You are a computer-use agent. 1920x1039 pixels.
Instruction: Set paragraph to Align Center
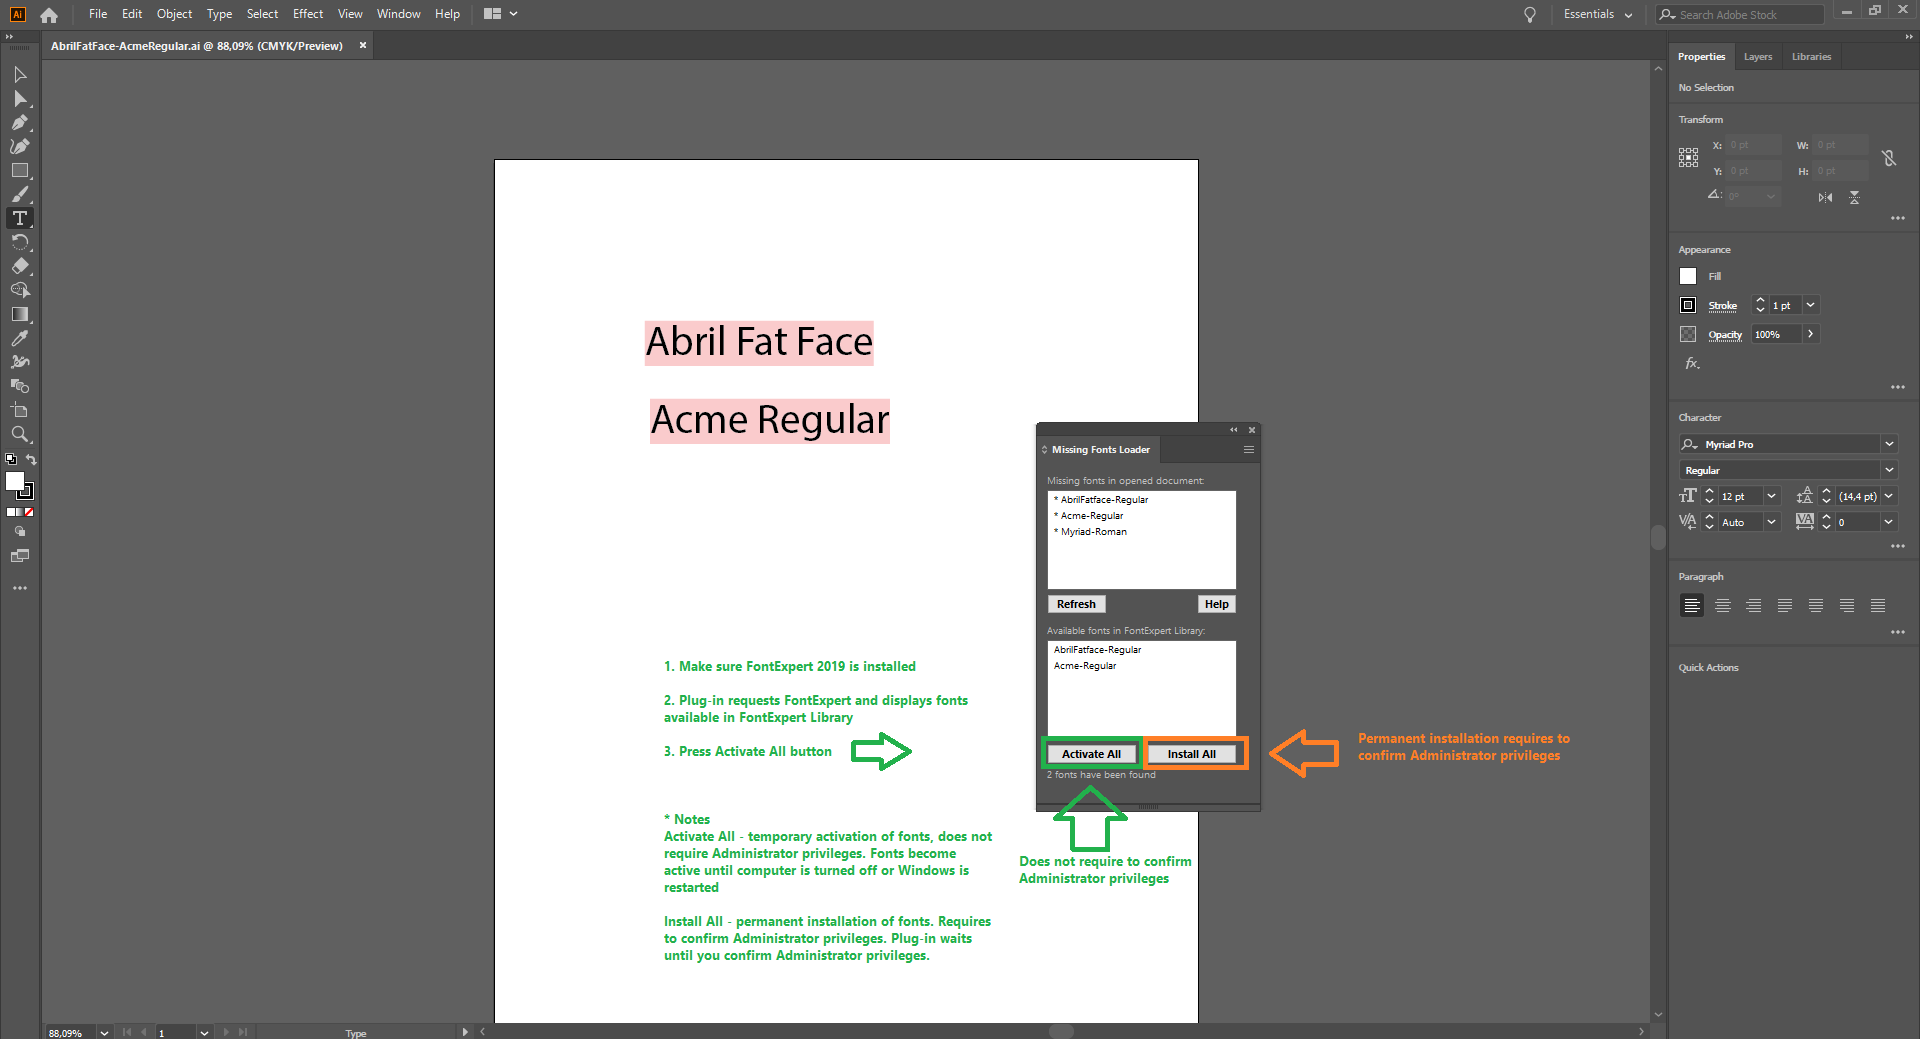(x=1722, y=605)
